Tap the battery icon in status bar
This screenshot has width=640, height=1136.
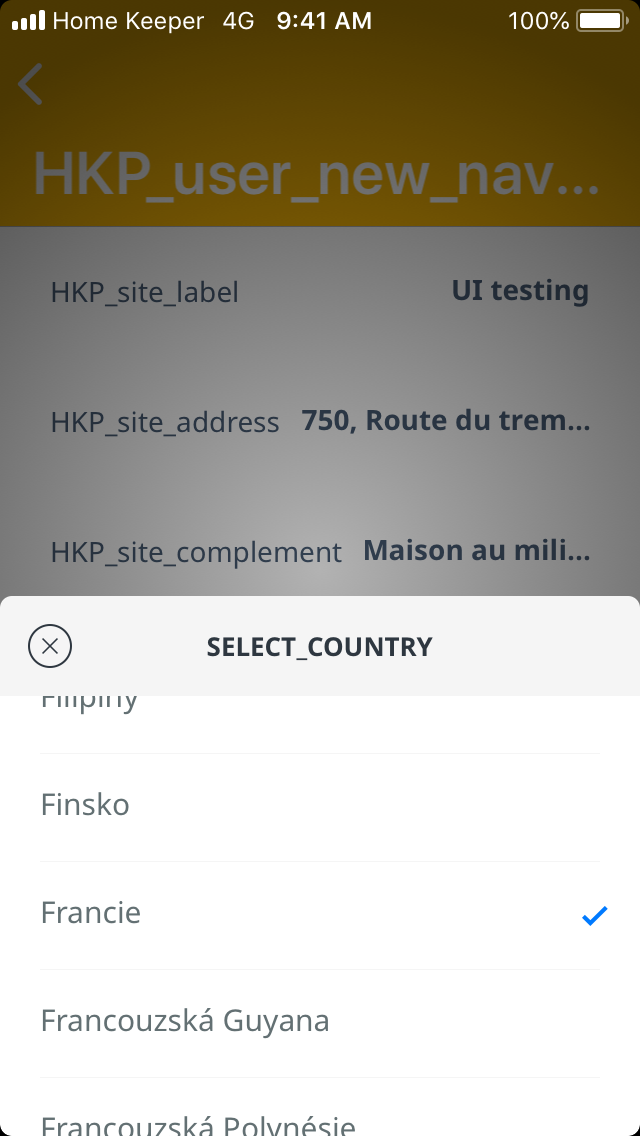point(600,21)
